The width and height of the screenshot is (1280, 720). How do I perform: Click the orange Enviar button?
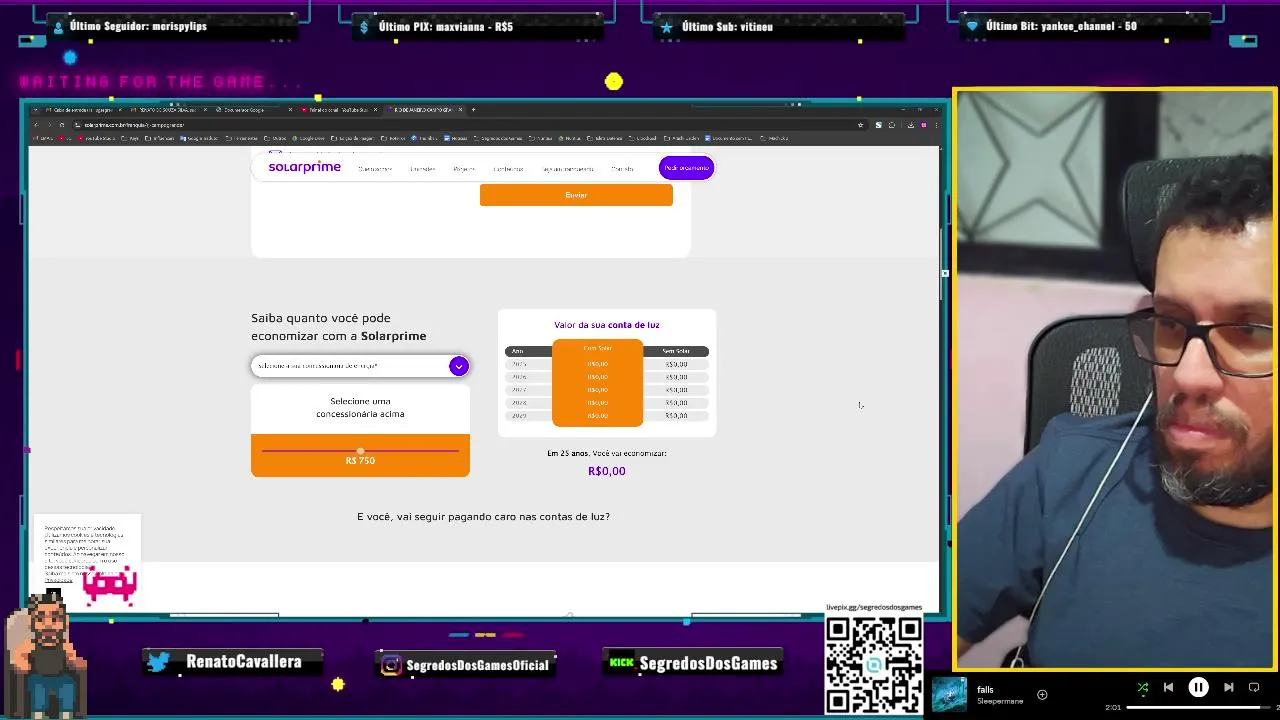click(576, 195)
